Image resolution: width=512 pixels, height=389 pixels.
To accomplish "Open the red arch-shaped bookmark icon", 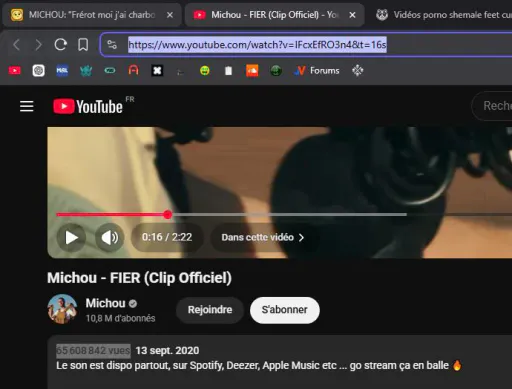I will pos(133,70).
